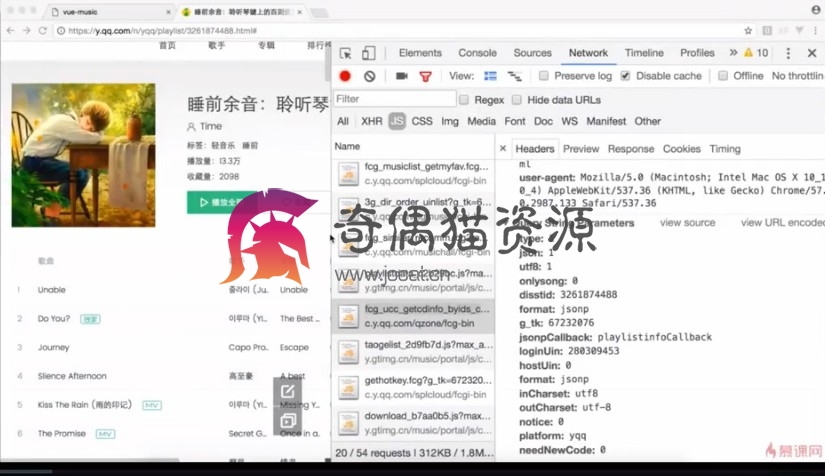The height and width of the screenshot is (476, 825).
Task: Bookmark this page star icon
Action: pos(748,31)
